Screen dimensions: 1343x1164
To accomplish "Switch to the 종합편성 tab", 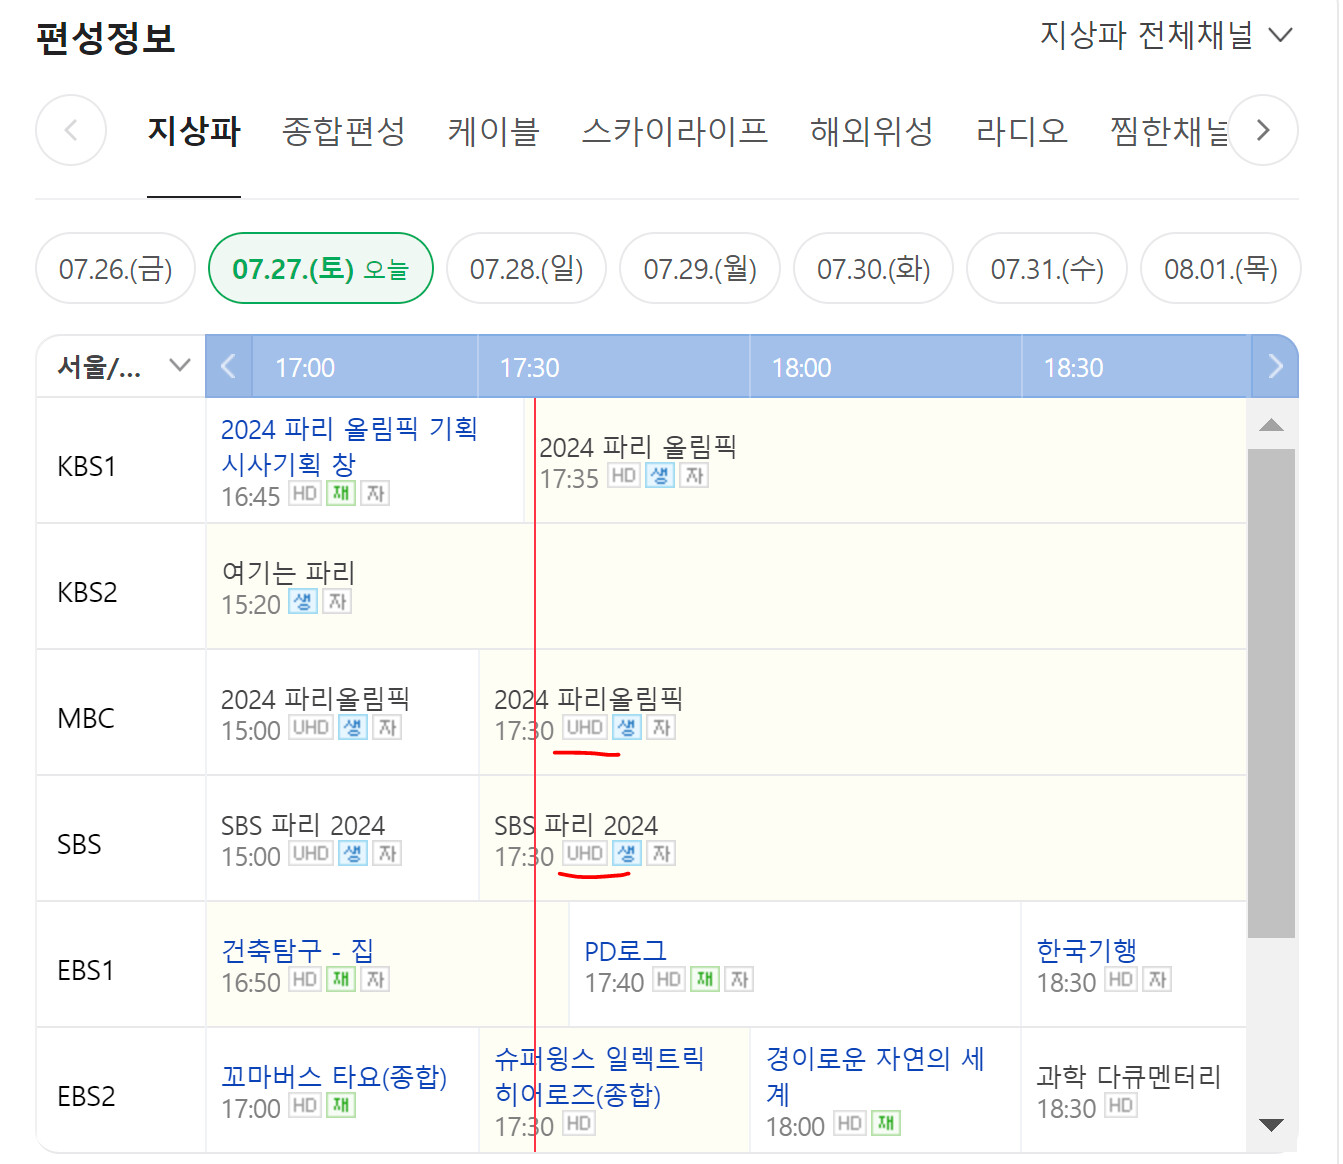I will point(344,131).
